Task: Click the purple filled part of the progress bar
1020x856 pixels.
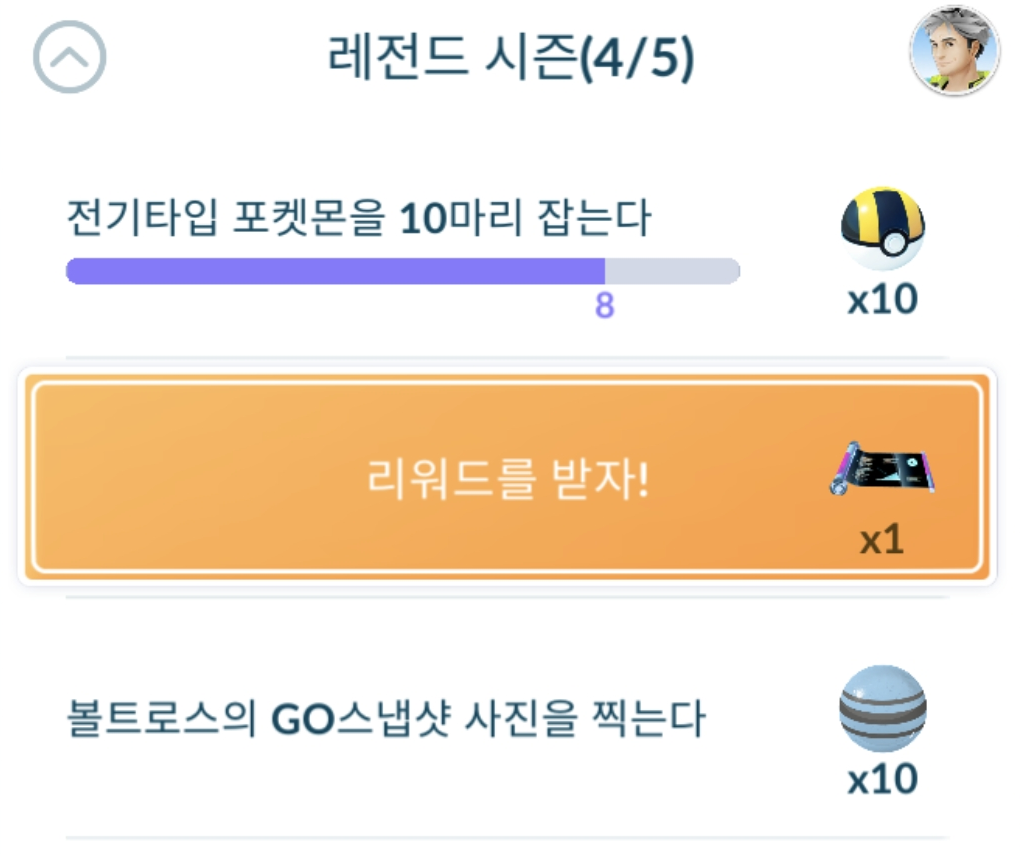Action: tap(335, 271)
